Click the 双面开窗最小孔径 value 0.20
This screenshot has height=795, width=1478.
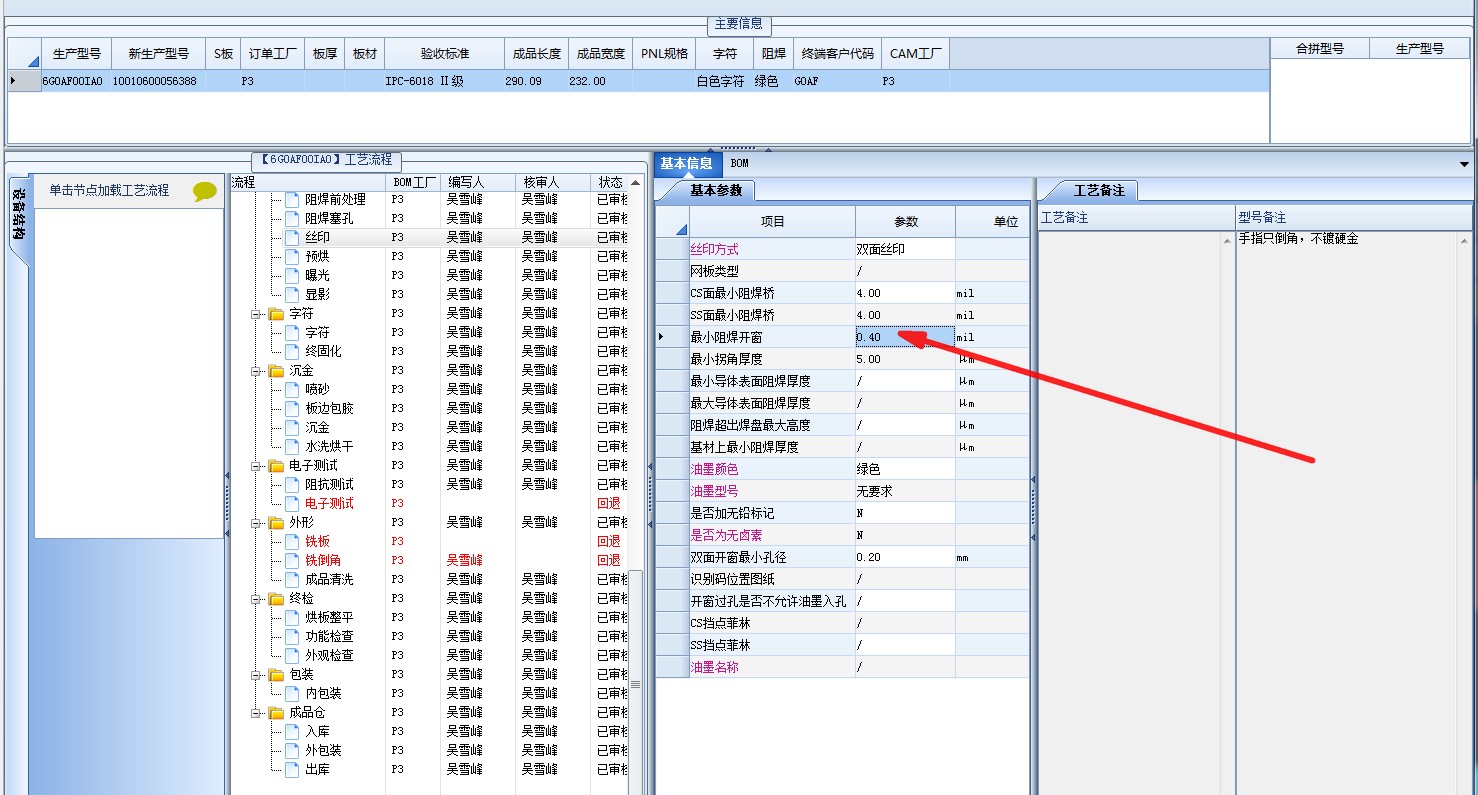tap(905, 557)
